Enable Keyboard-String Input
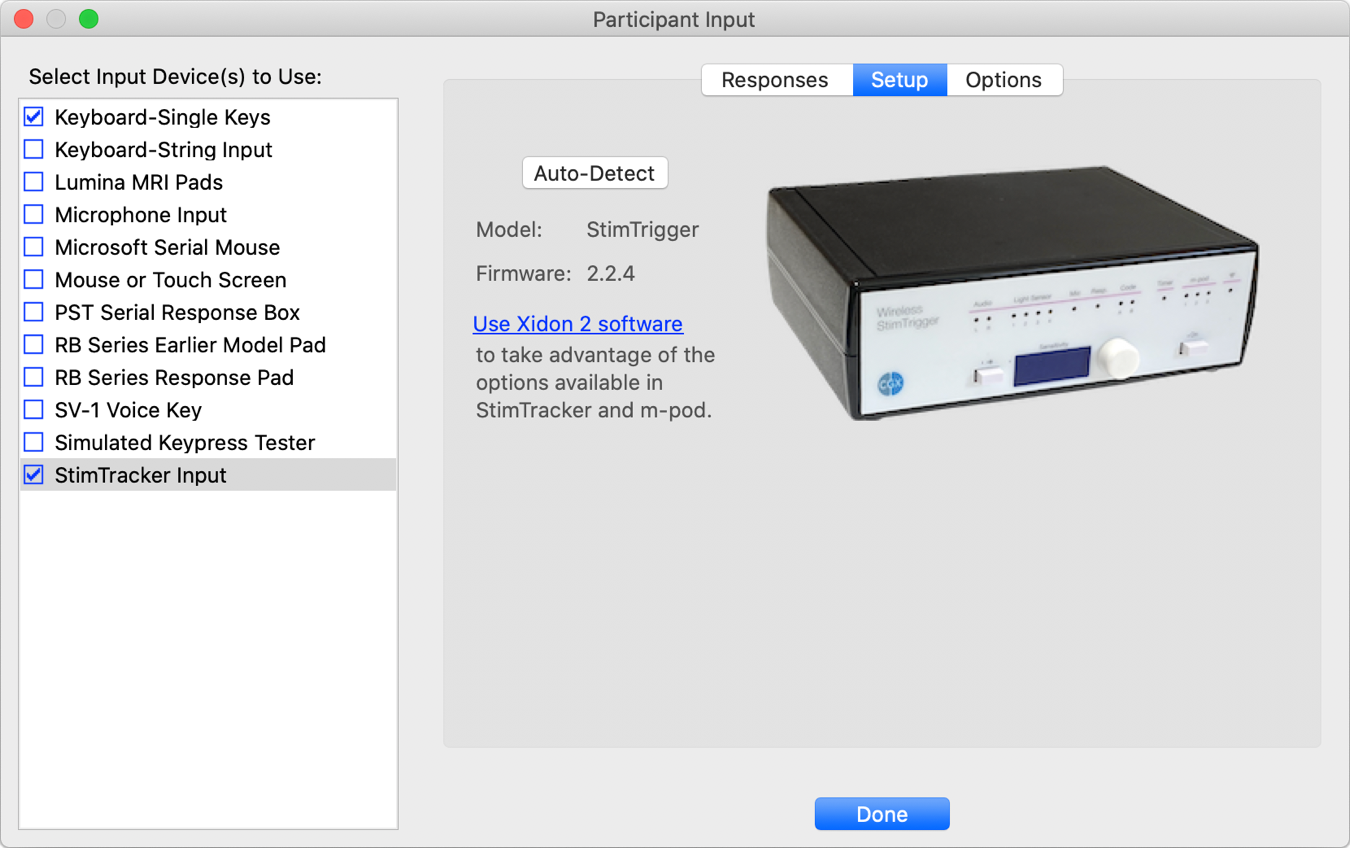 point(33,149)
